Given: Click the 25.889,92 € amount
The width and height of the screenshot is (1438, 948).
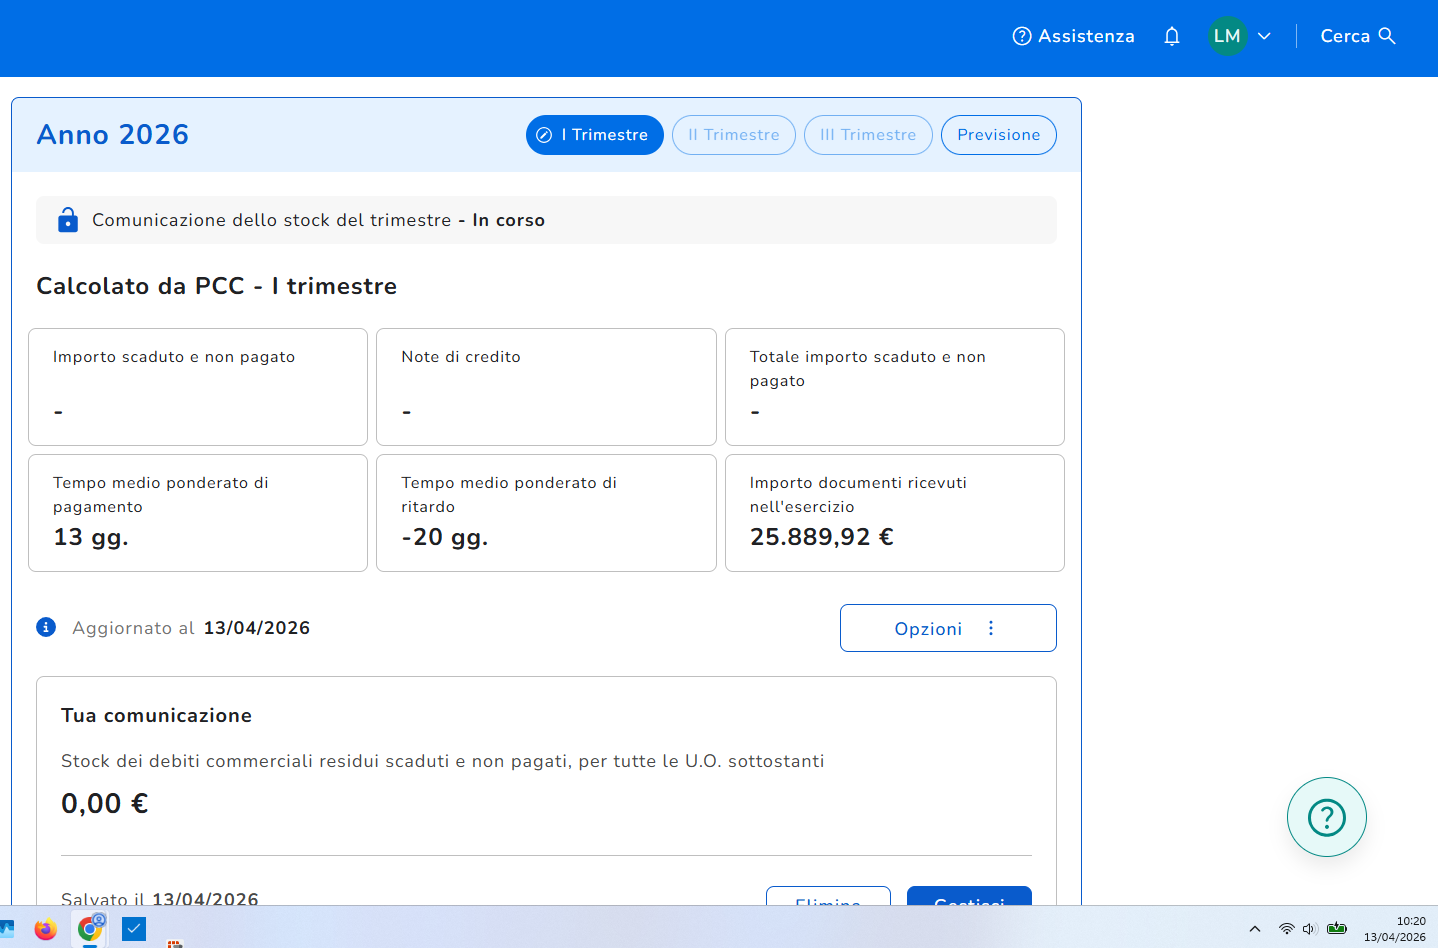Looking at the screenshot, I should click(x=822, y=537).
